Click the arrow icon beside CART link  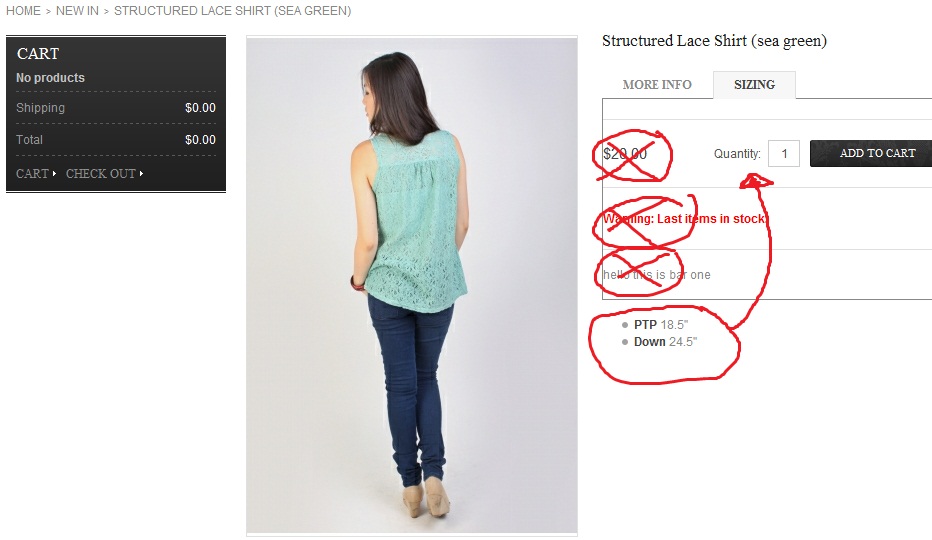[x=54, y=174]
